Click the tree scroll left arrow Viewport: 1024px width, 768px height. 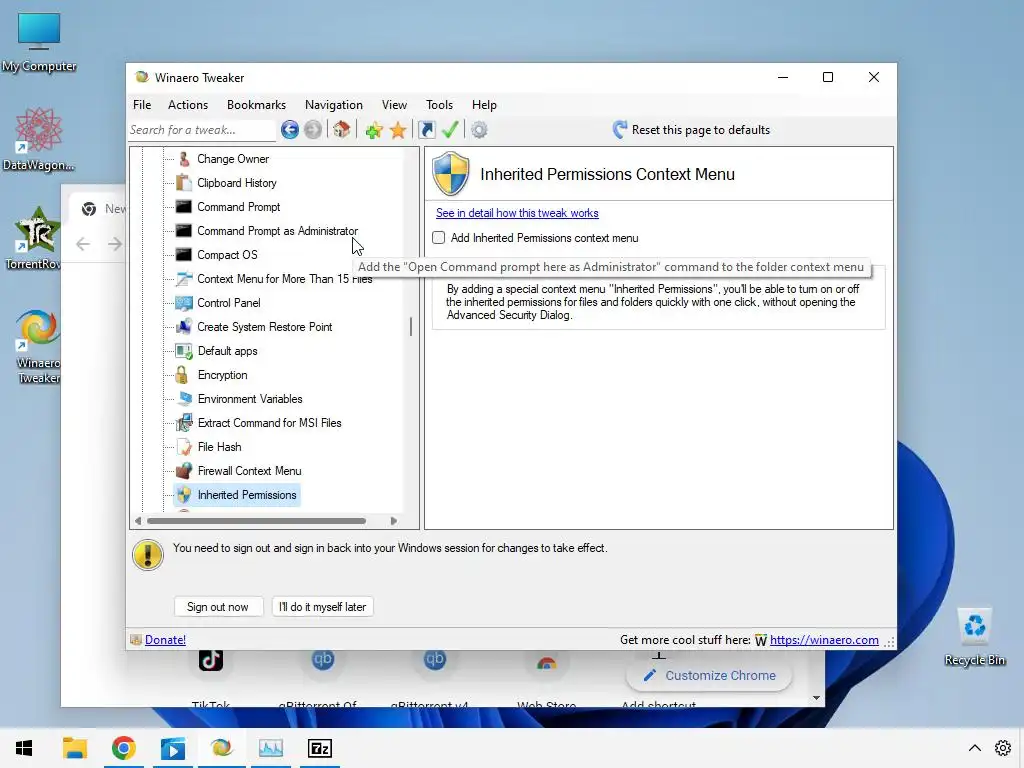coord(138,521)
